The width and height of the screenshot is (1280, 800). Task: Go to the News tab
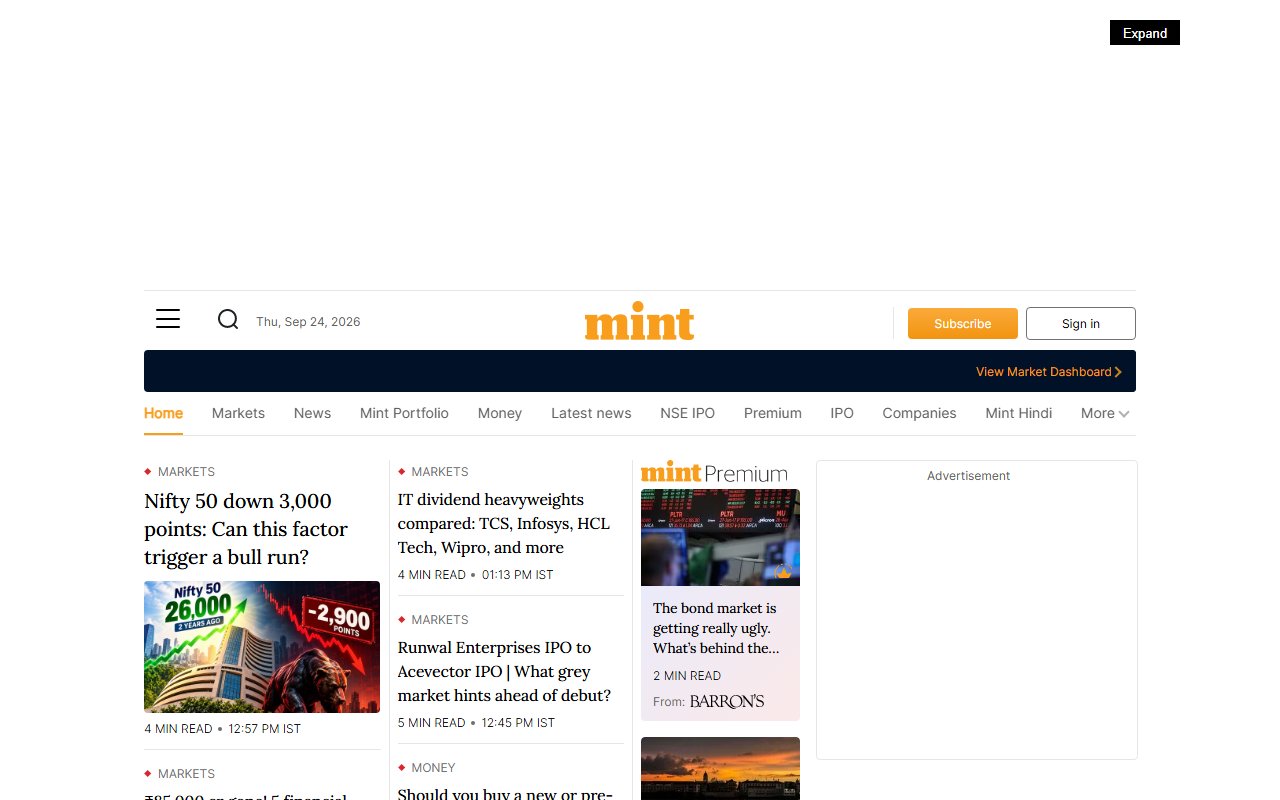coord(312,414)
